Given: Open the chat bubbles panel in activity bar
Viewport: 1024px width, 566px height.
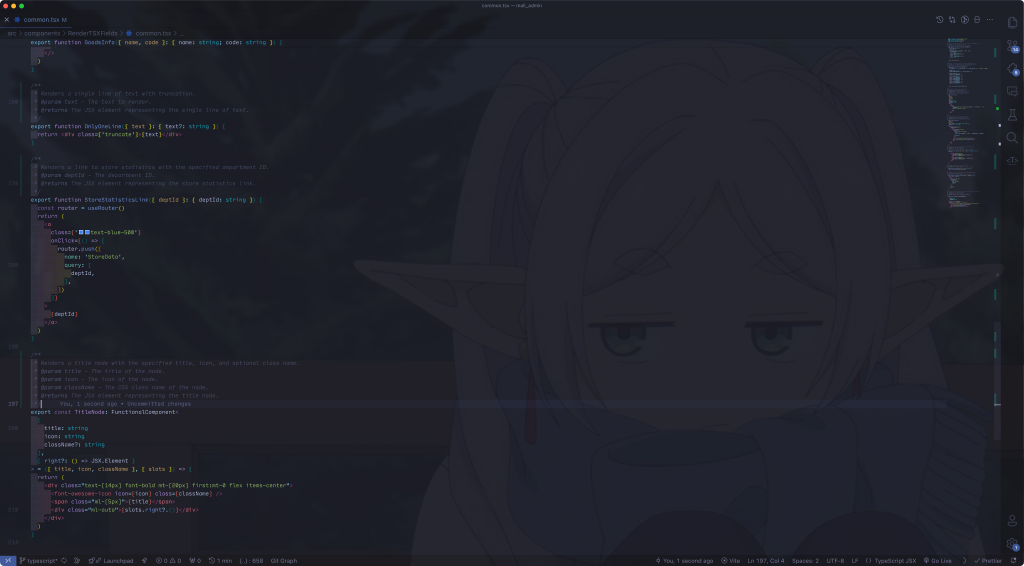Looking at the screenshot, I should 1012,92.
